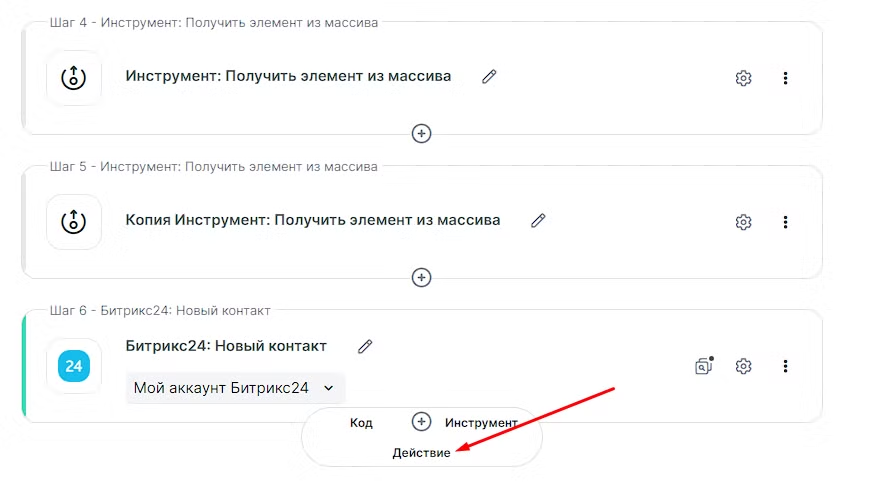Click the Битрикс24 app icon in step 6
Screen dimensions: 879x483
click(x=74, y=366)
